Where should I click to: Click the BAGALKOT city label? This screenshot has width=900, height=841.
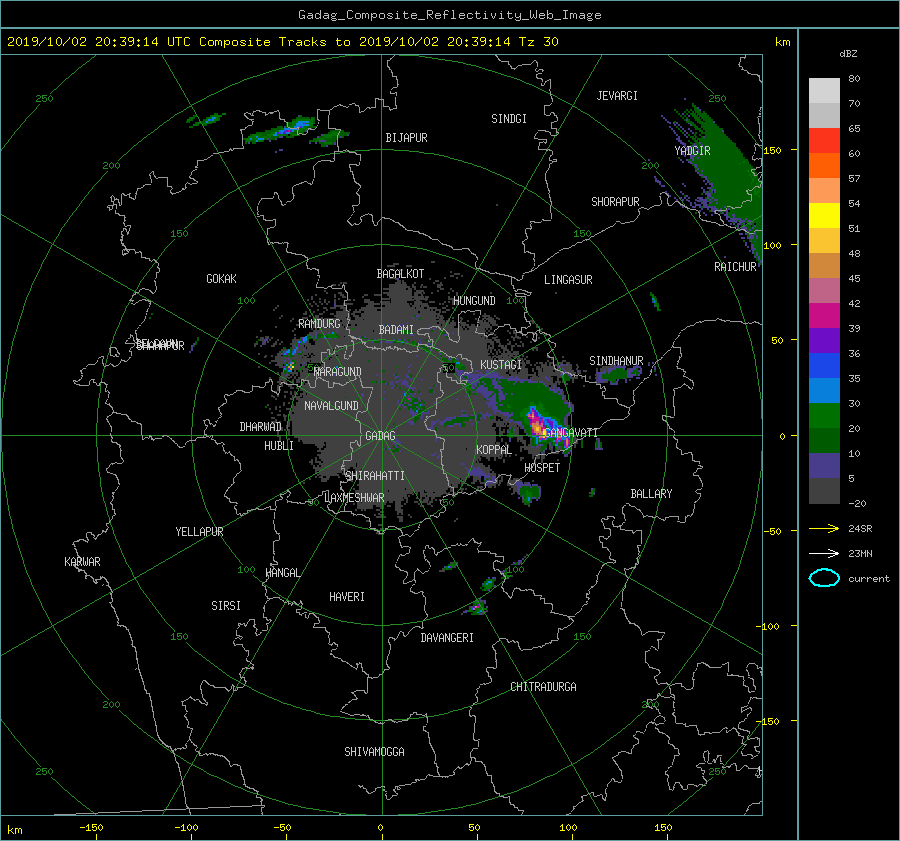click(x=400, y=274)
